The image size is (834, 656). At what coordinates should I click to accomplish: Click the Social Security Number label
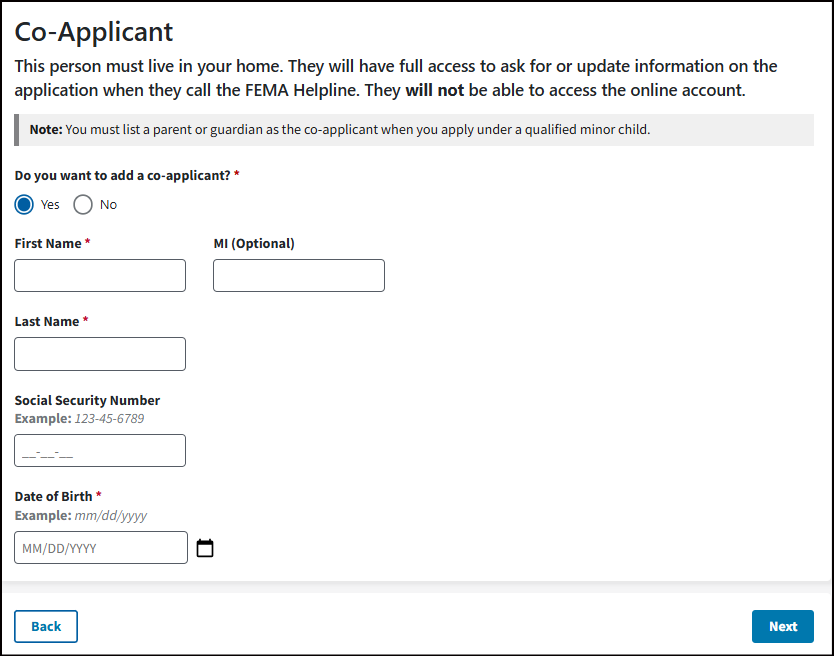tap(87, 400)
